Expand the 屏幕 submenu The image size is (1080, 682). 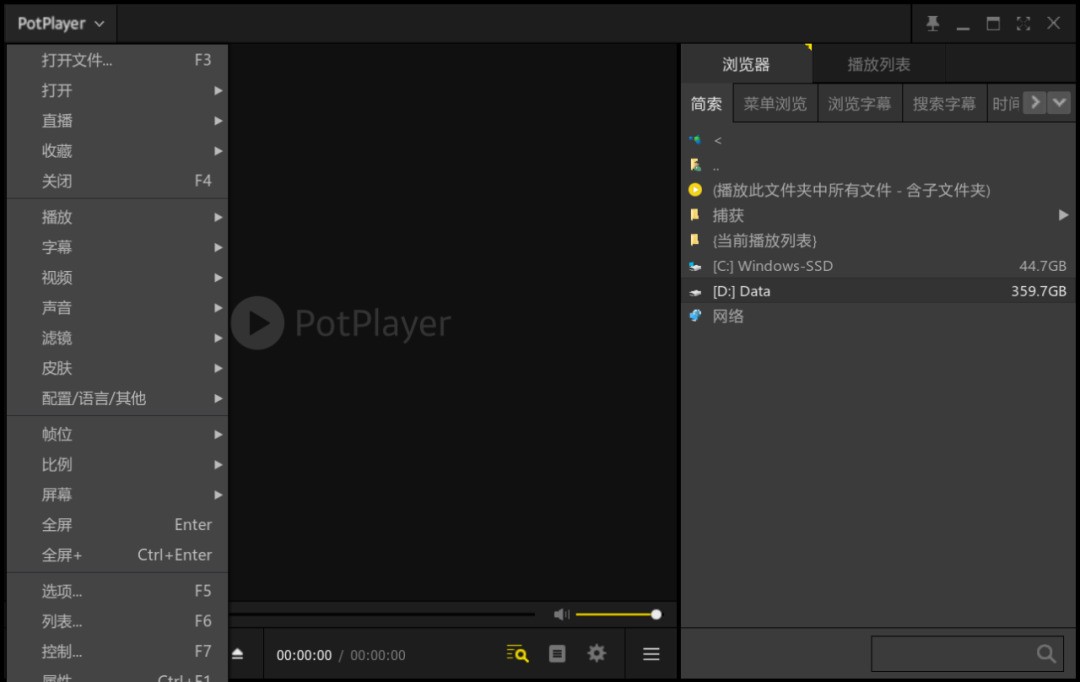coord(118,495)
